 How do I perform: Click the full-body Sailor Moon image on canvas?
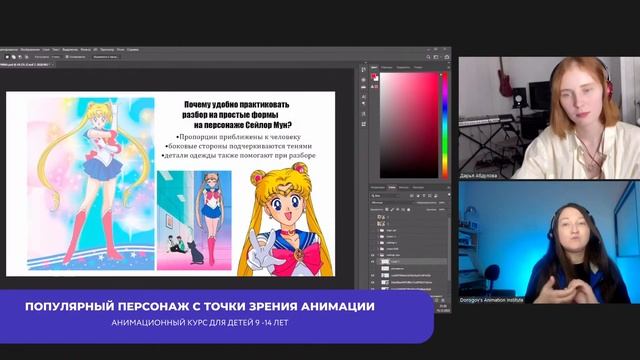(91, 184)
